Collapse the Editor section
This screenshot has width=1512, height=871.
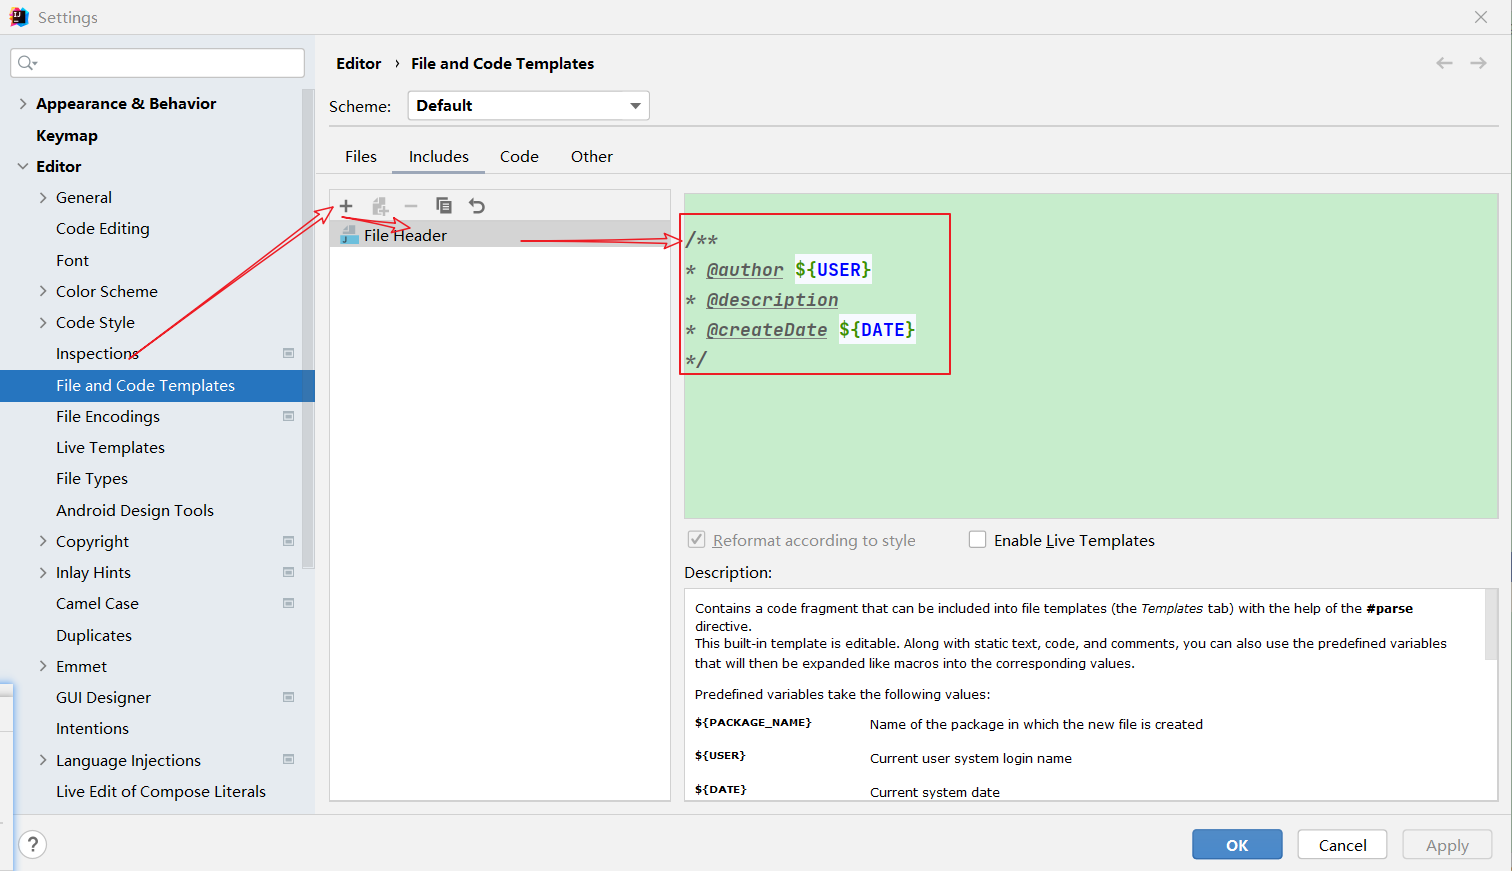point(23,166)
